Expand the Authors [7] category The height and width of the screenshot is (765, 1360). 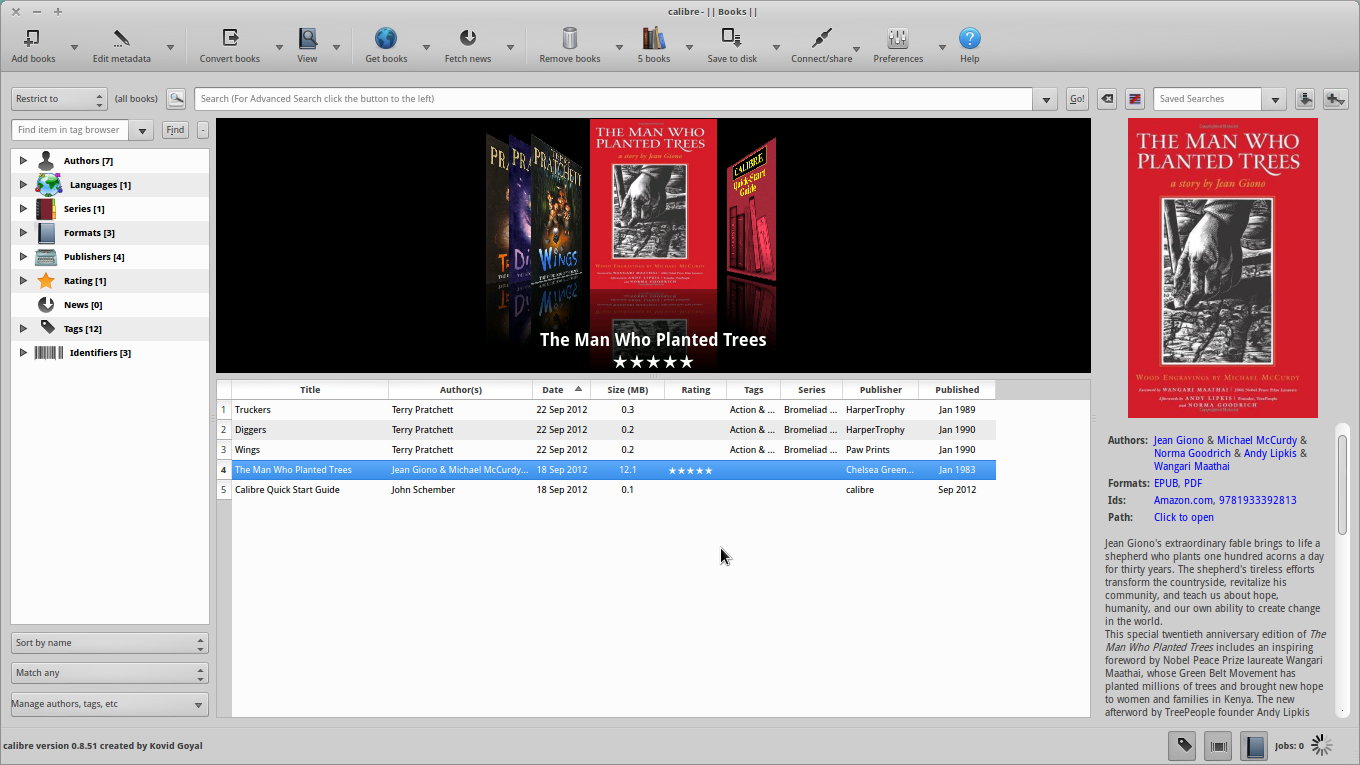pos(23,160)
